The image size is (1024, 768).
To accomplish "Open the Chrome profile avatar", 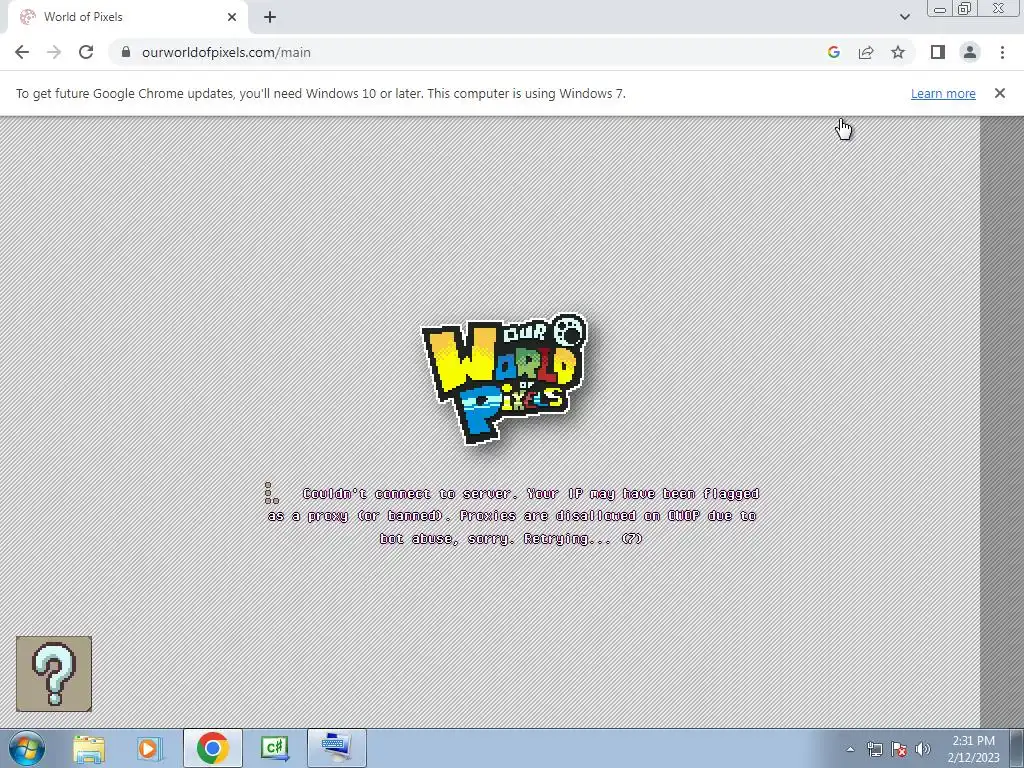I will click(970, 52).
